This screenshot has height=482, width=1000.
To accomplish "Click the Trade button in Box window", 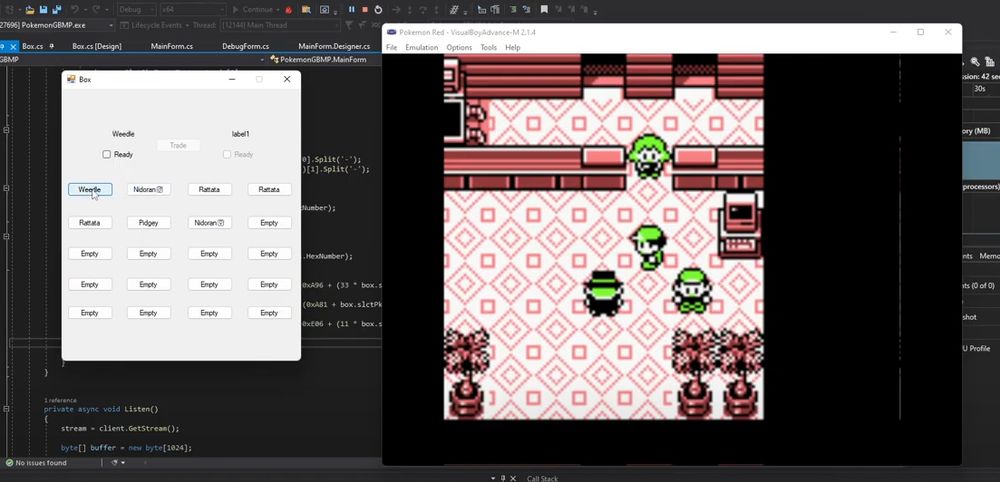I will tap(179, 145).
